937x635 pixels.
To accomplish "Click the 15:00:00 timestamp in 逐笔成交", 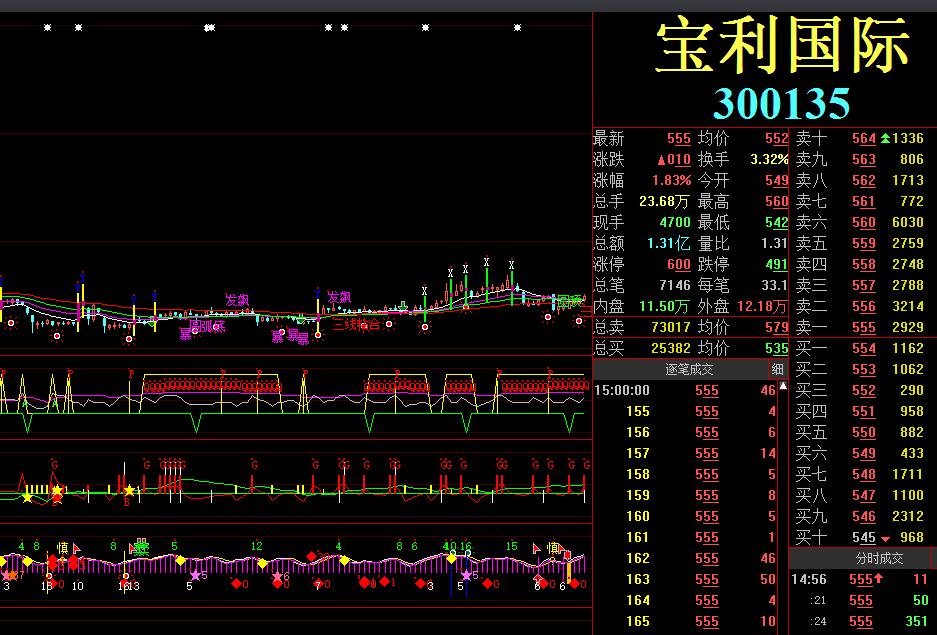I will (x=622, y=391).
